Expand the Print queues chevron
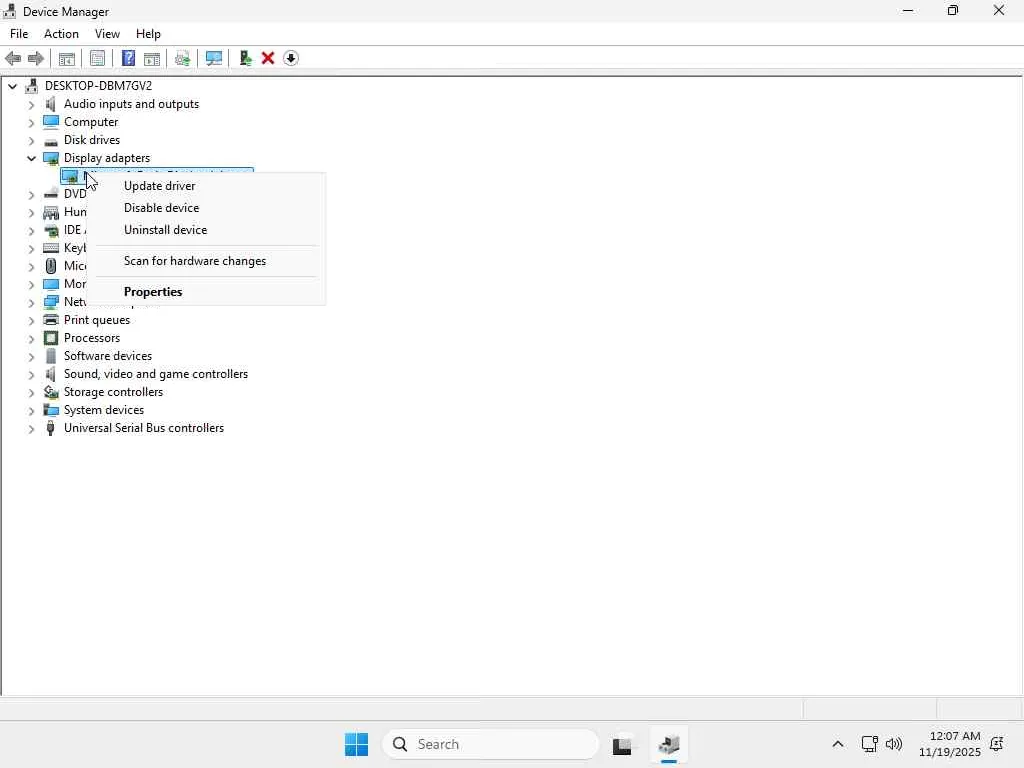Screen dimensions: 1024x768 31,321
